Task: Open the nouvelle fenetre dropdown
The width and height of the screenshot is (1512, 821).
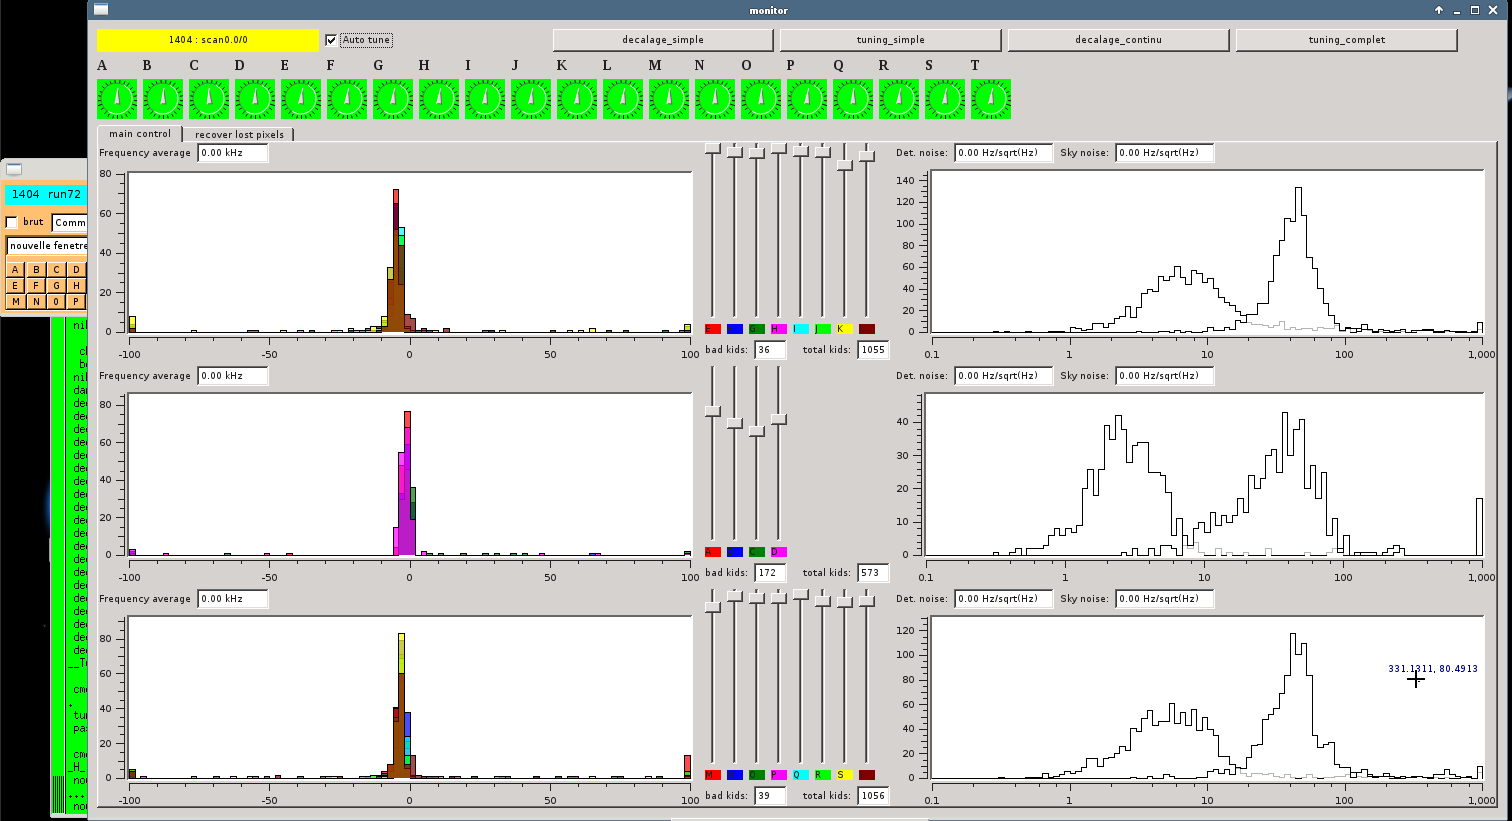Action: pos(48,246)
